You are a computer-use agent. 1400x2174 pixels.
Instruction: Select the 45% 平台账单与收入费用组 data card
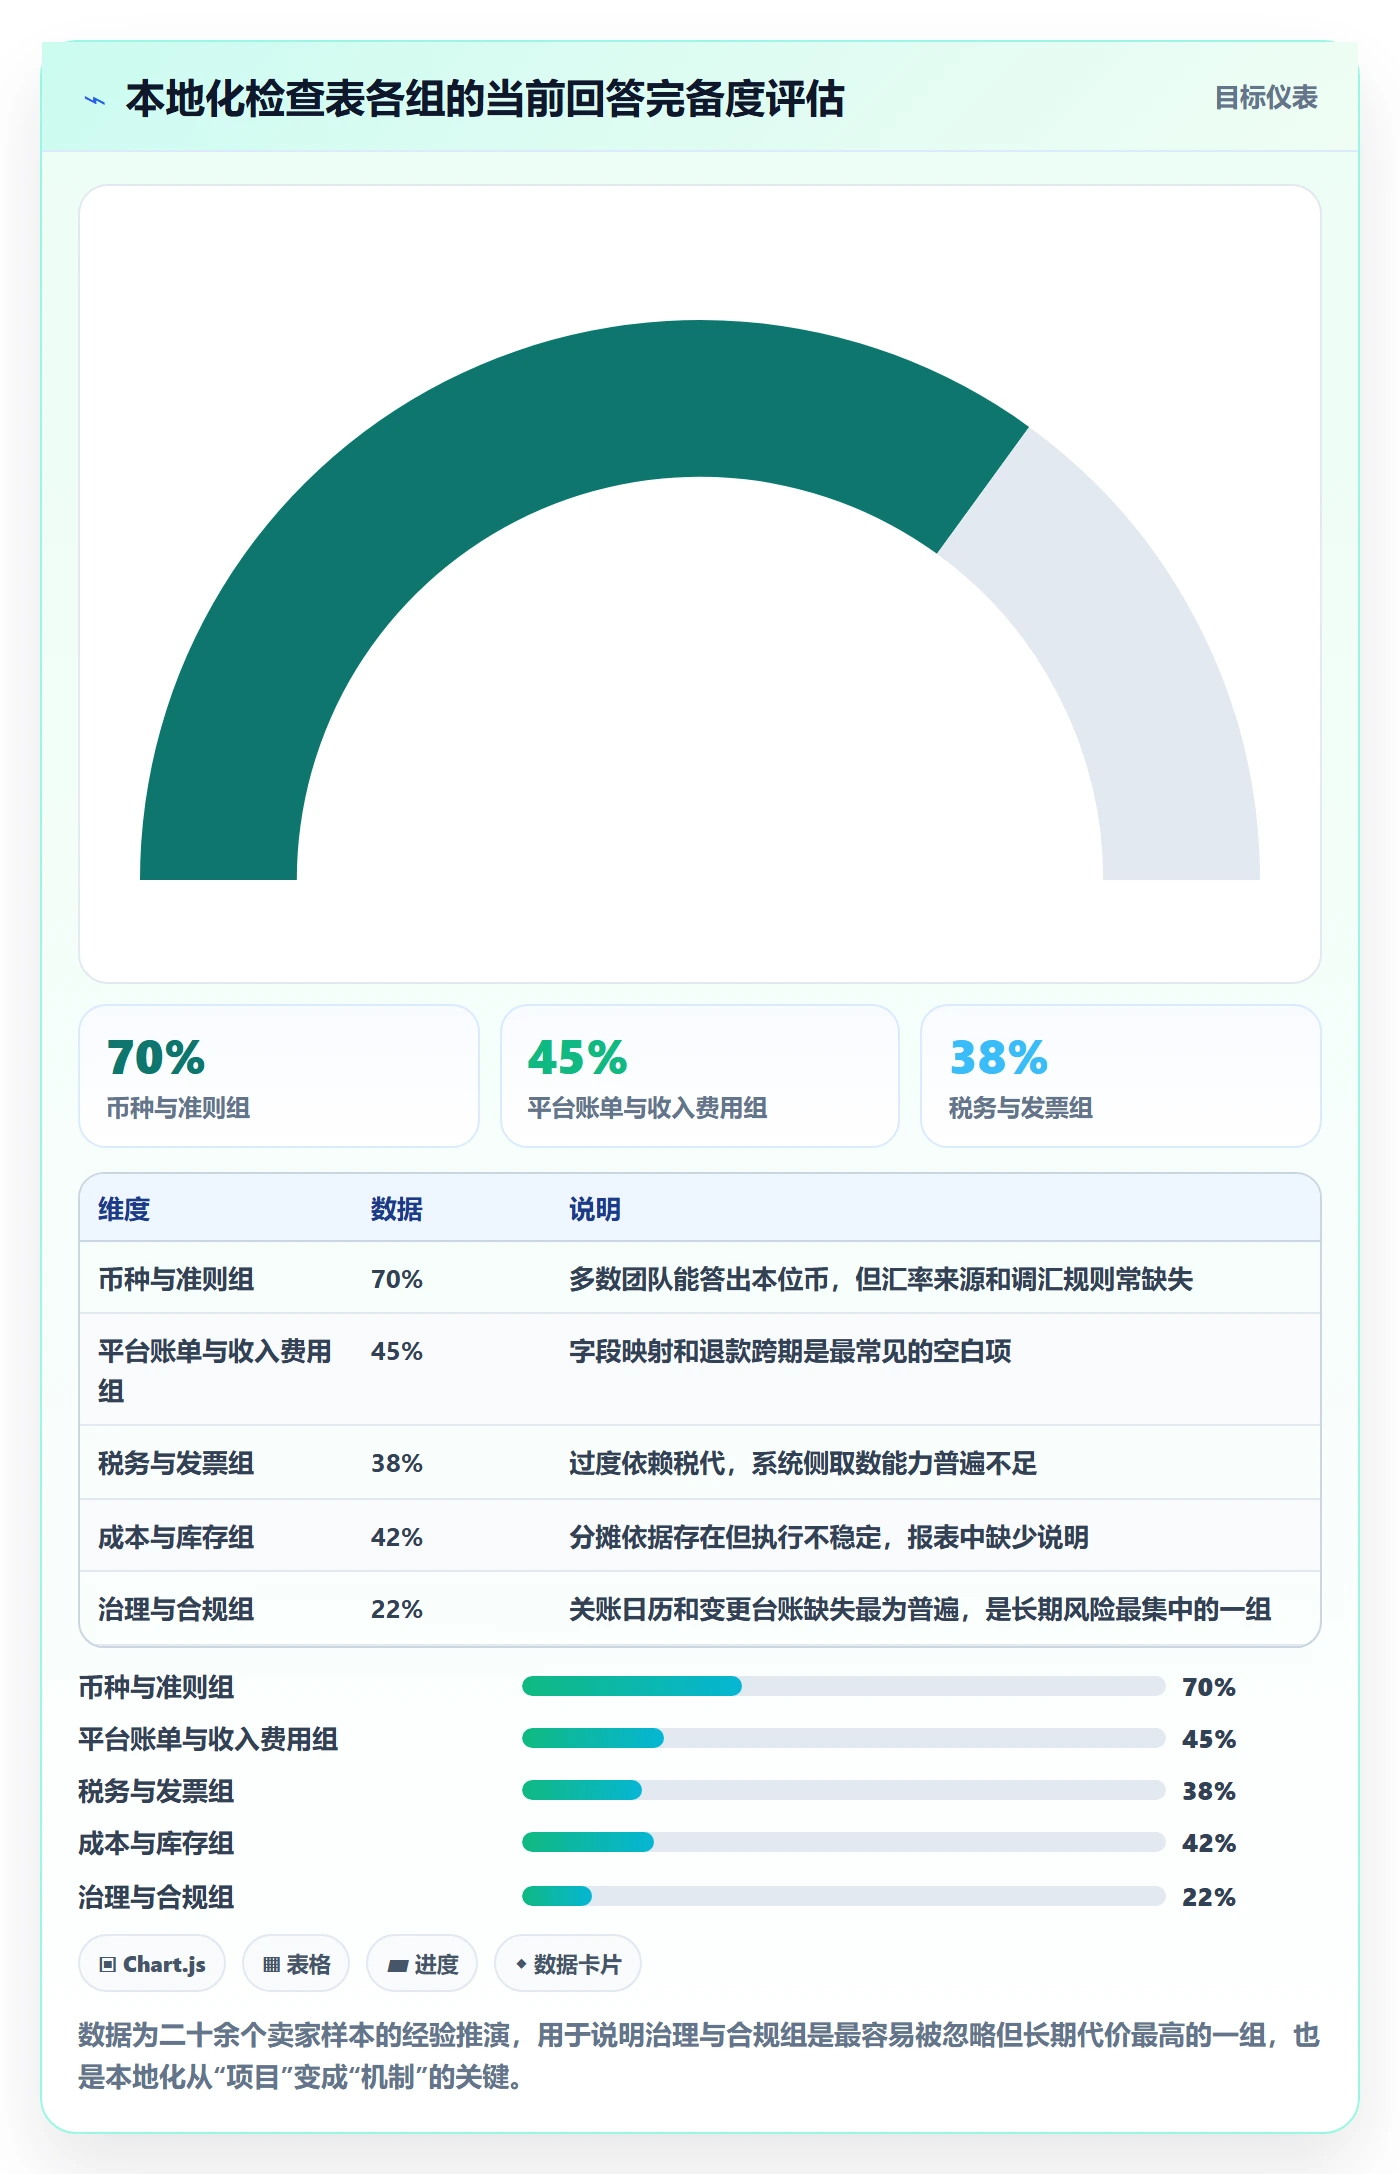(700, 1076)
